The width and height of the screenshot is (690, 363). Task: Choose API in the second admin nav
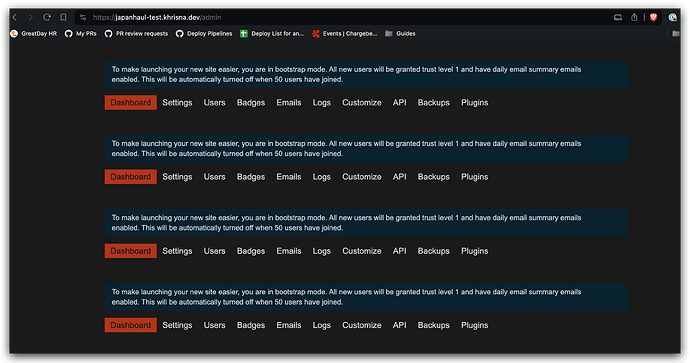click(x=400, y=177)
